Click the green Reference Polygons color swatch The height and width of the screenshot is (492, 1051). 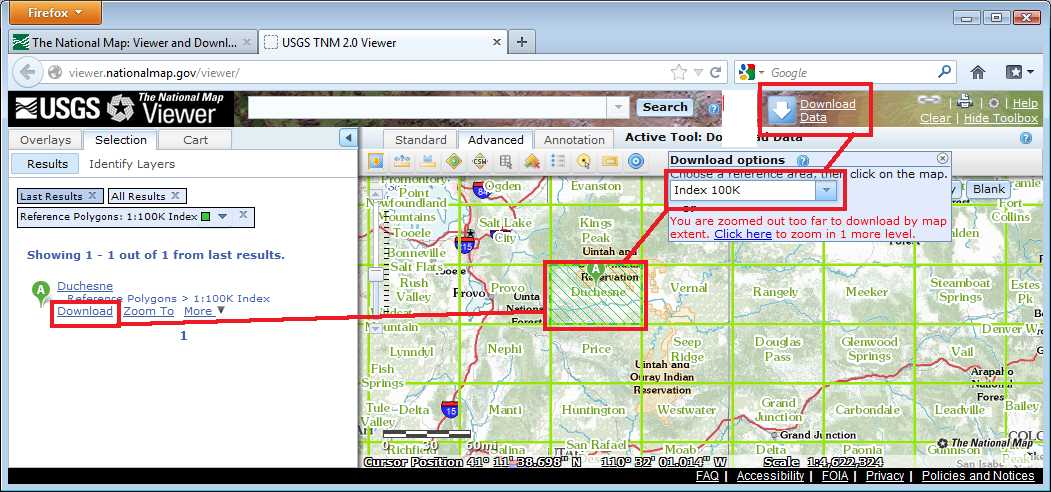coord(205,216)
